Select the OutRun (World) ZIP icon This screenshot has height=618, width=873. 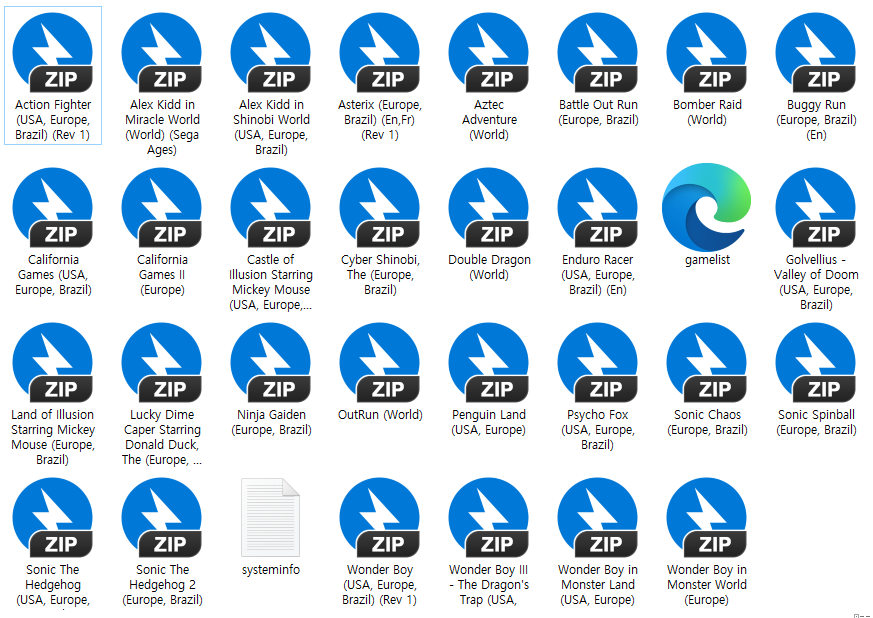pos(380,363)
